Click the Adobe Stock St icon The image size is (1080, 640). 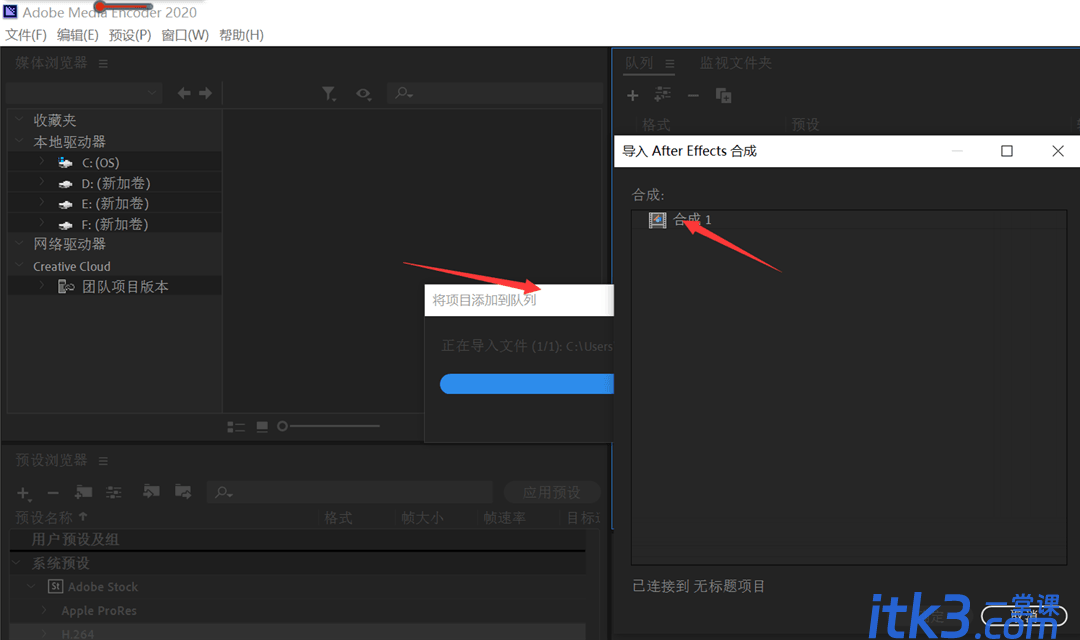(x=56, y=586)
